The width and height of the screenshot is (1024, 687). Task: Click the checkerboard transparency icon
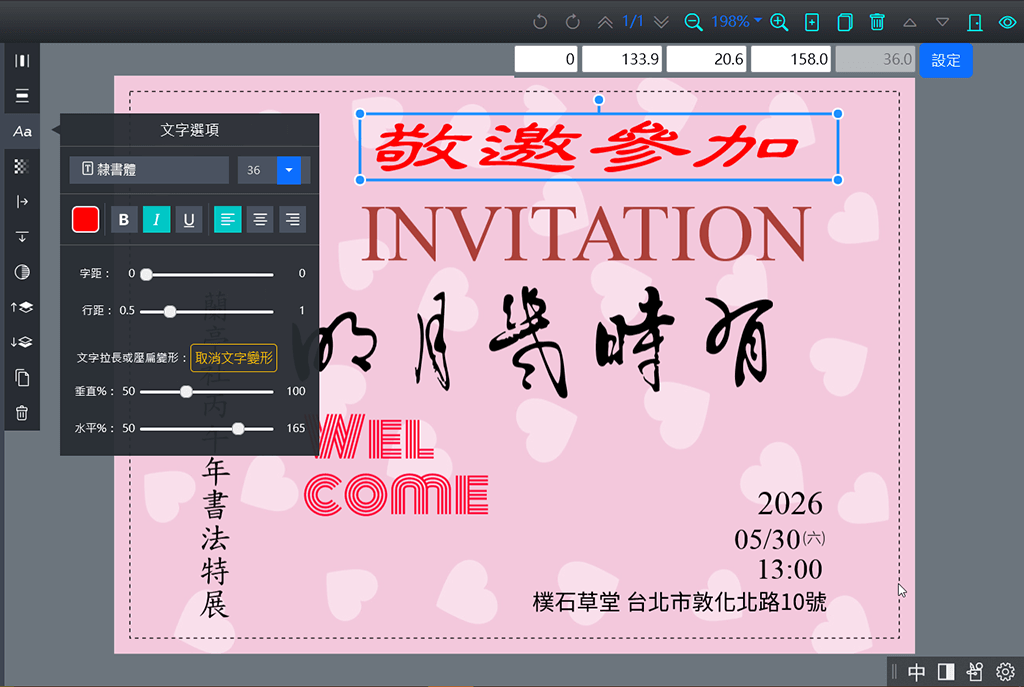point(22,167)
